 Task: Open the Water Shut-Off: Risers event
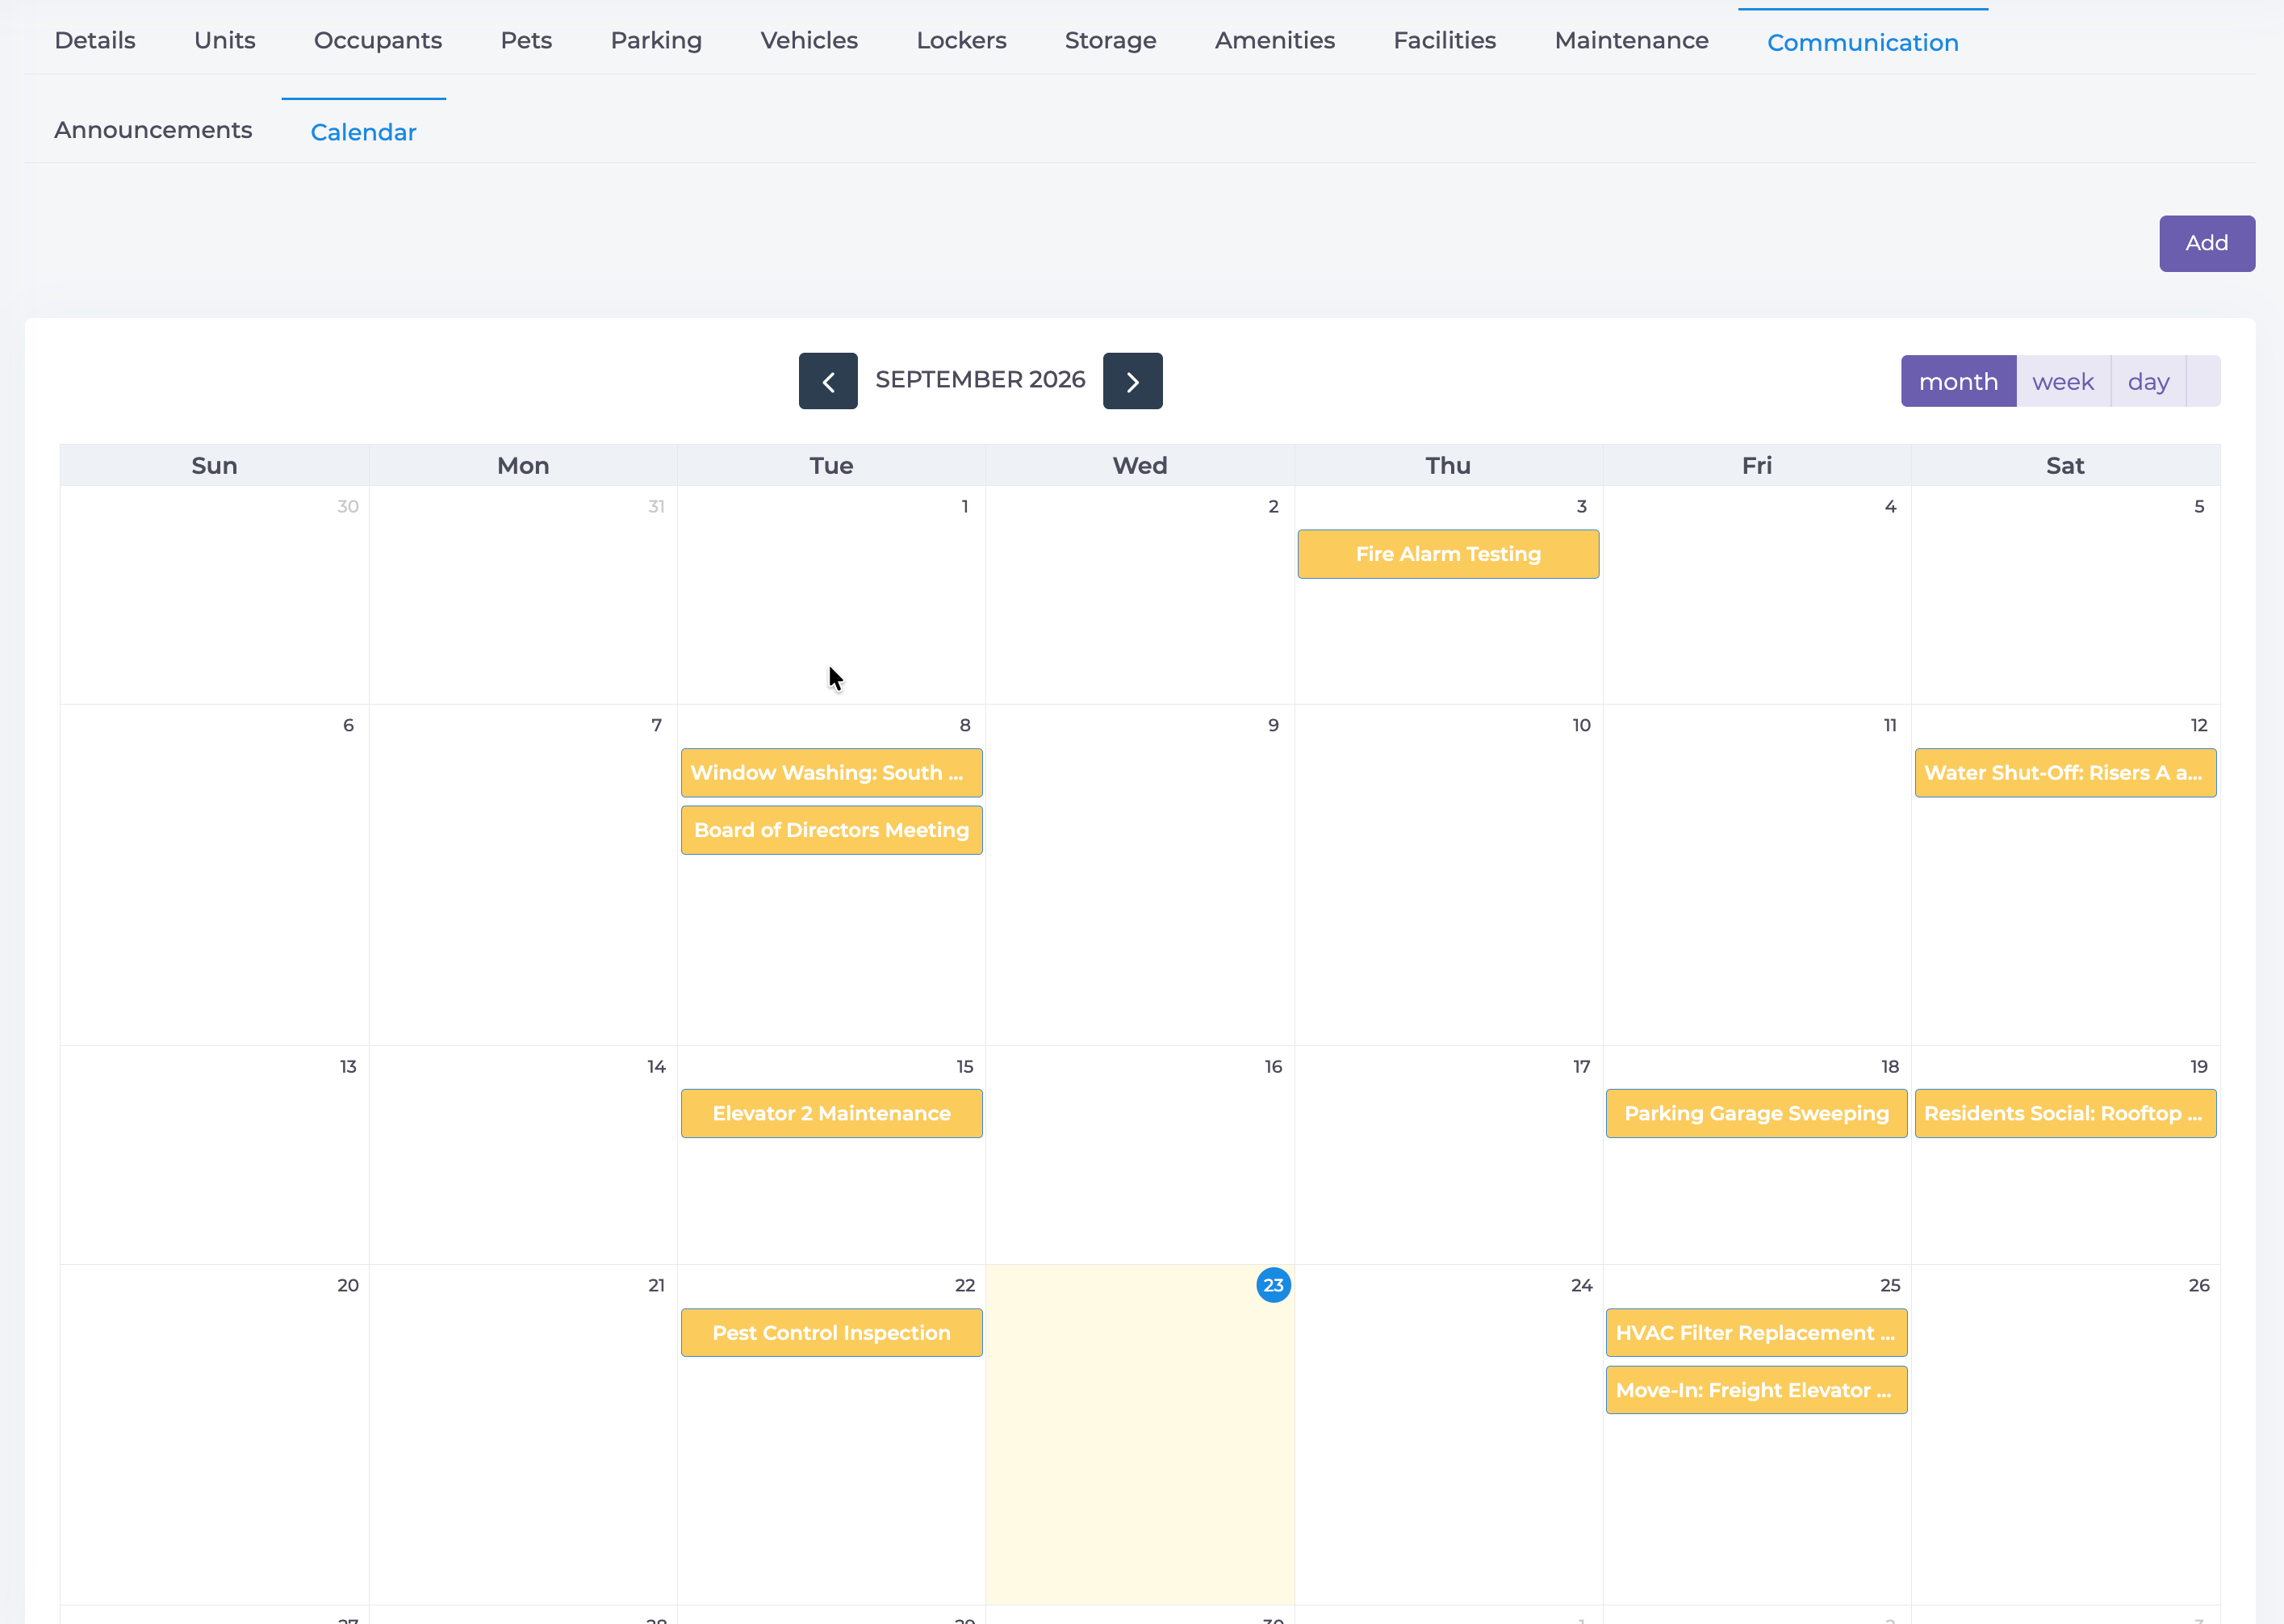[x=2065, y=773]
